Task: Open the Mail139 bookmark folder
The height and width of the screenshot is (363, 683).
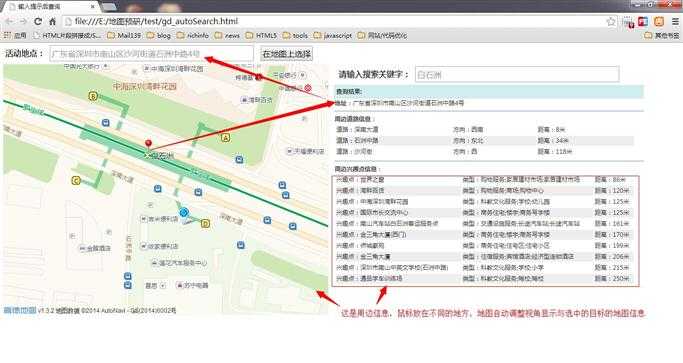Action: coord(125,35)
